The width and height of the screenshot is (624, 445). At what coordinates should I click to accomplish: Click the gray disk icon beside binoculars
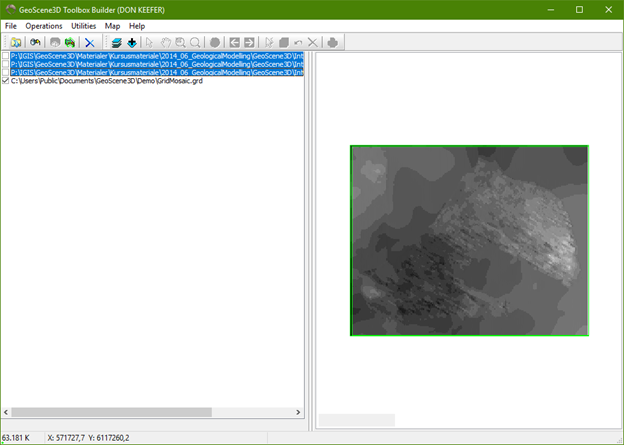pos(55,42)
